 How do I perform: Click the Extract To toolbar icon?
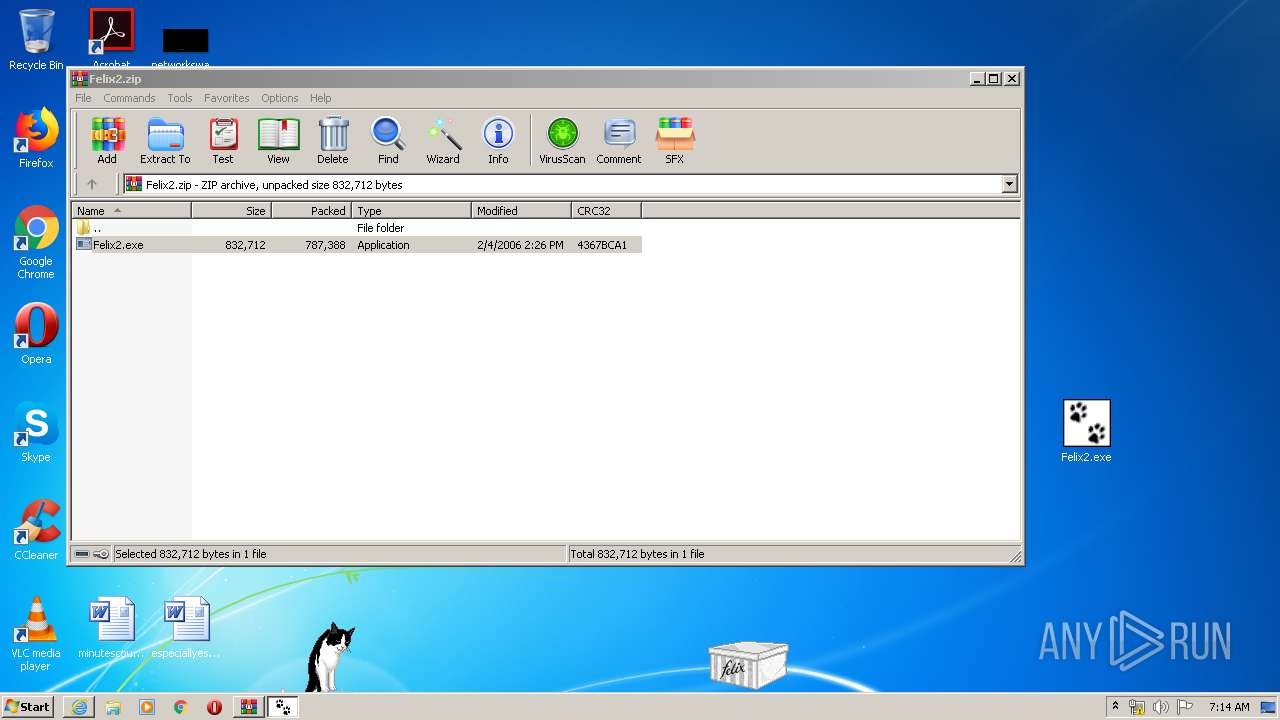click(x=165, y=140)
